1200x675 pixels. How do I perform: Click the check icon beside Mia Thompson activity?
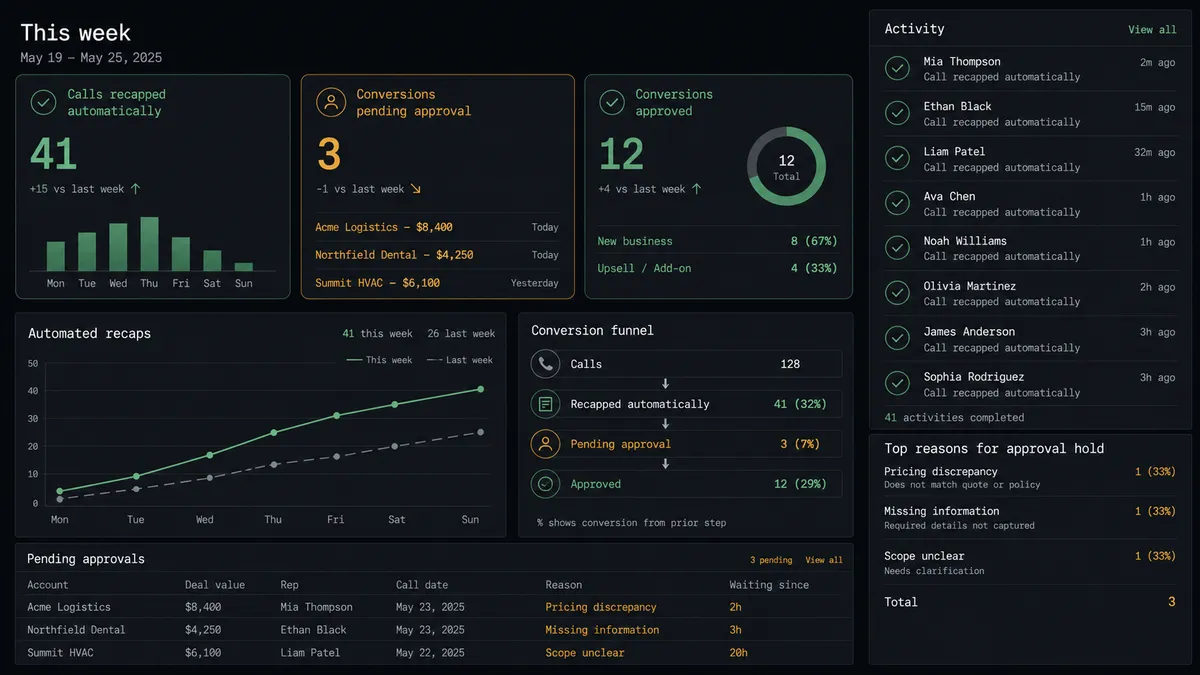click(x=897, y=69)
